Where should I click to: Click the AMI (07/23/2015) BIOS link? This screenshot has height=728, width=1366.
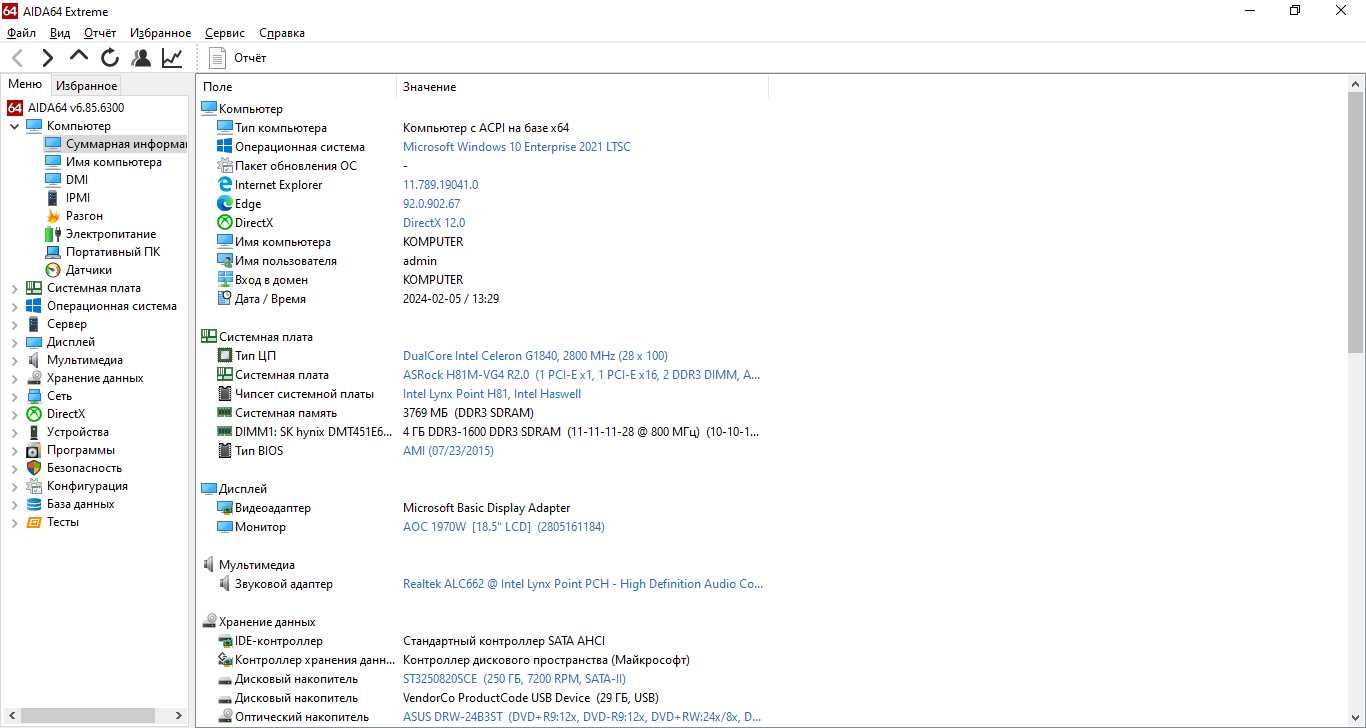coord(448,451)
